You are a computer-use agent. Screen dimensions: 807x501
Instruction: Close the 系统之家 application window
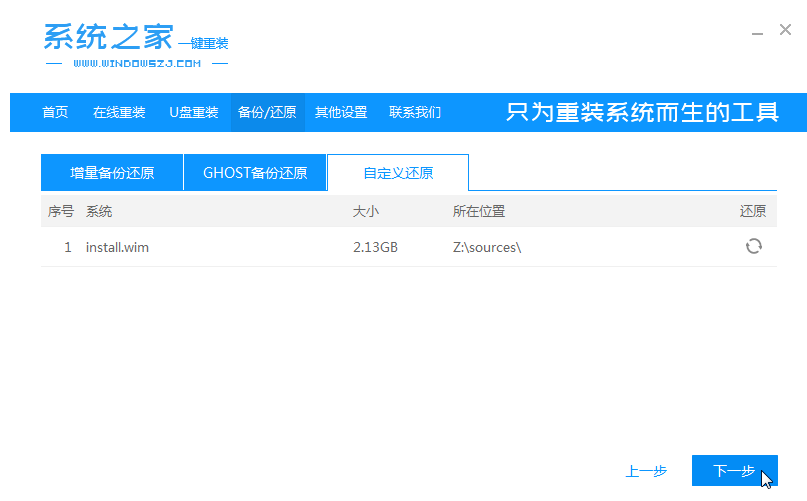[785, 31]
